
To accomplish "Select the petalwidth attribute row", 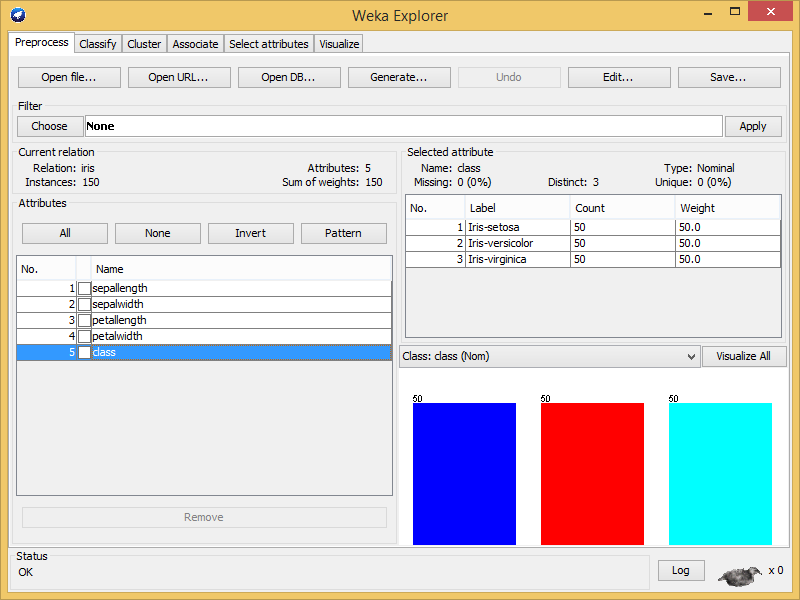I will [204, 336].
